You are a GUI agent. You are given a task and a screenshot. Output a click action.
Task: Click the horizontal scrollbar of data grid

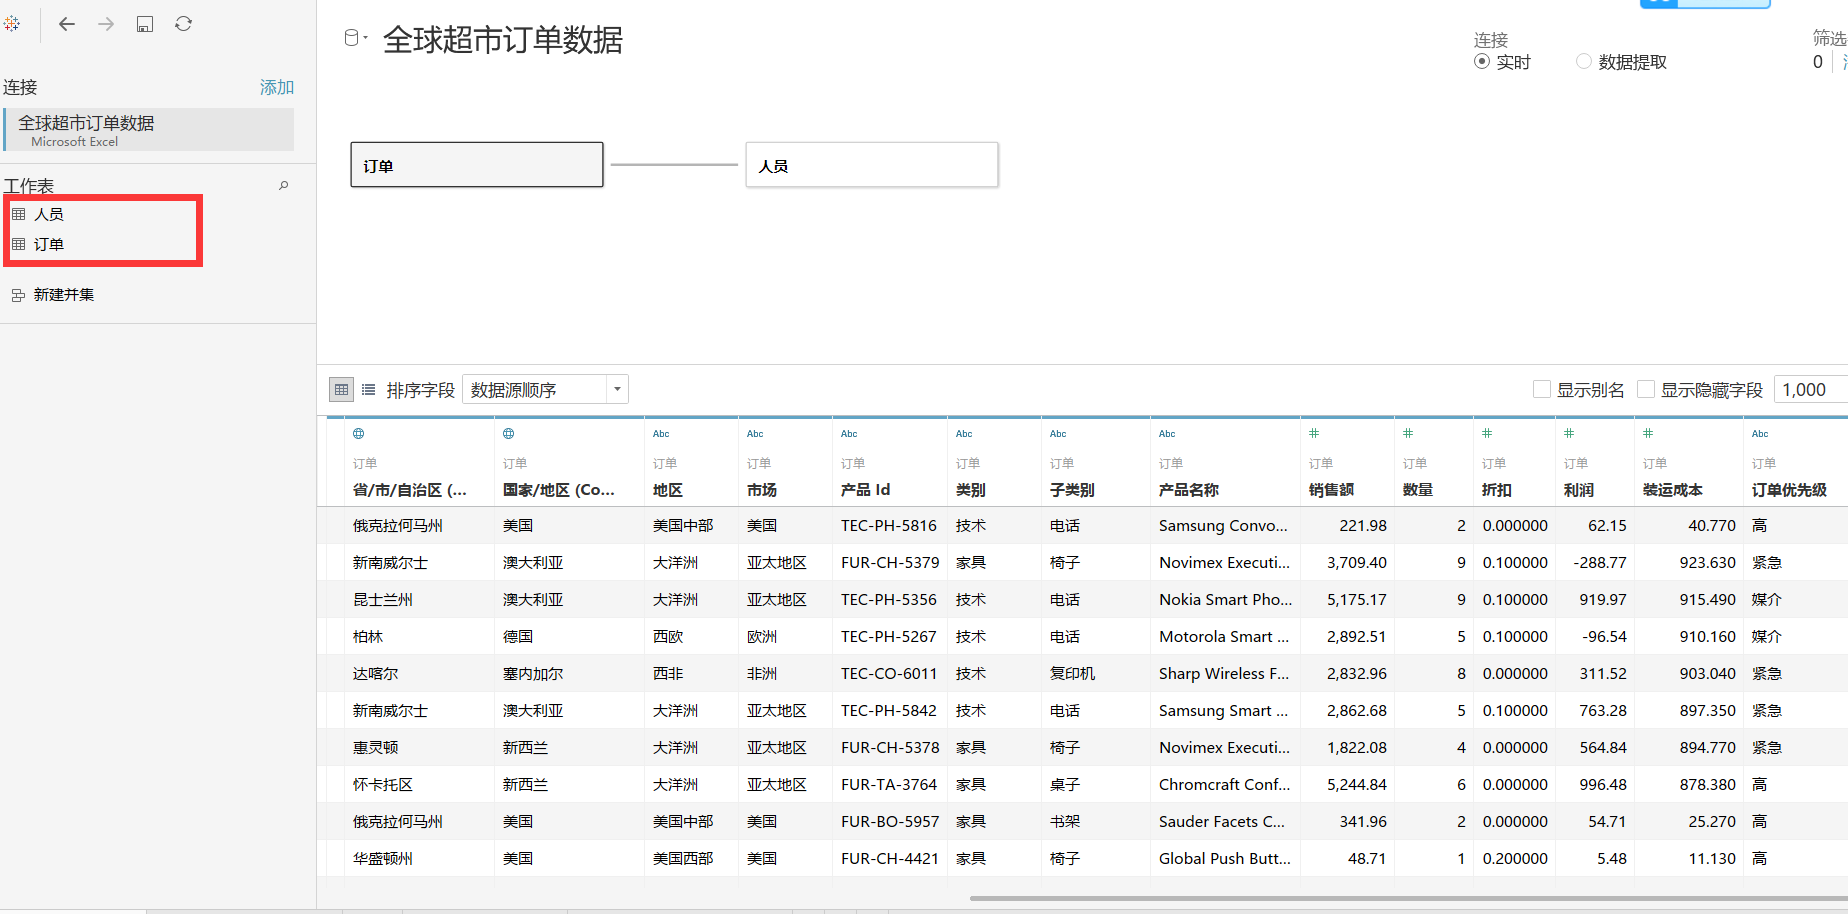coord(1408,898)
